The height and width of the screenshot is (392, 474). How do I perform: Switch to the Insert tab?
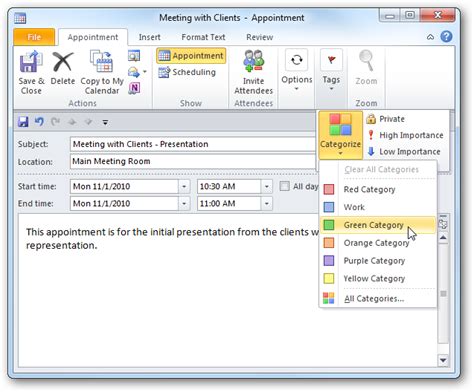coord(149,37)
